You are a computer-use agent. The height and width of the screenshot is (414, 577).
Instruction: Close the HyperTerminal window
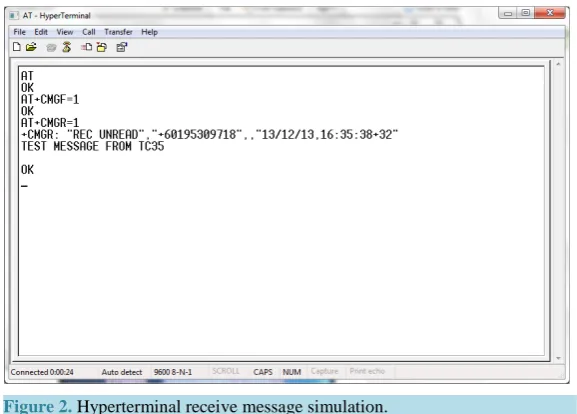(550, 13)
